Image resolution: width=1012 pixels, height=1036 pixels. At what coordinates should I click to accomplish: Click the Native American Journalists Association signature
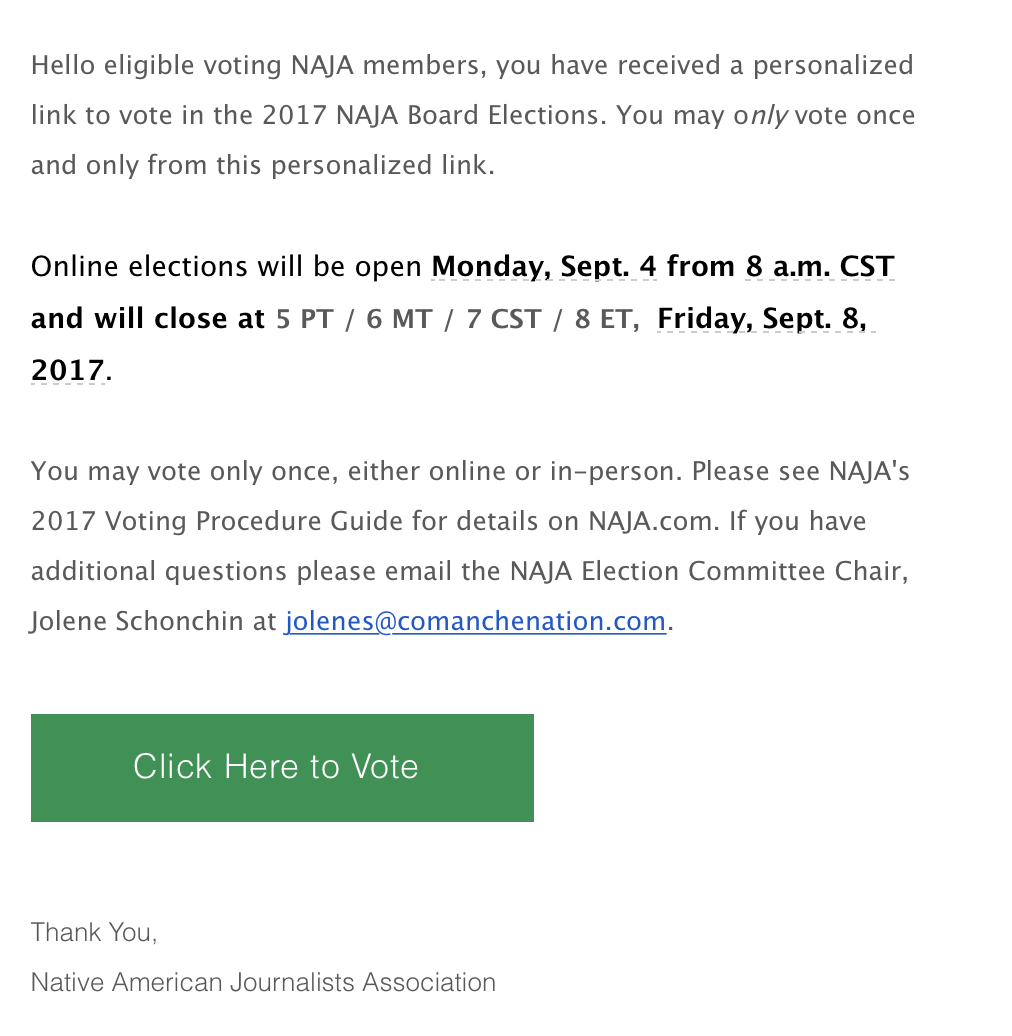(263, 982)
